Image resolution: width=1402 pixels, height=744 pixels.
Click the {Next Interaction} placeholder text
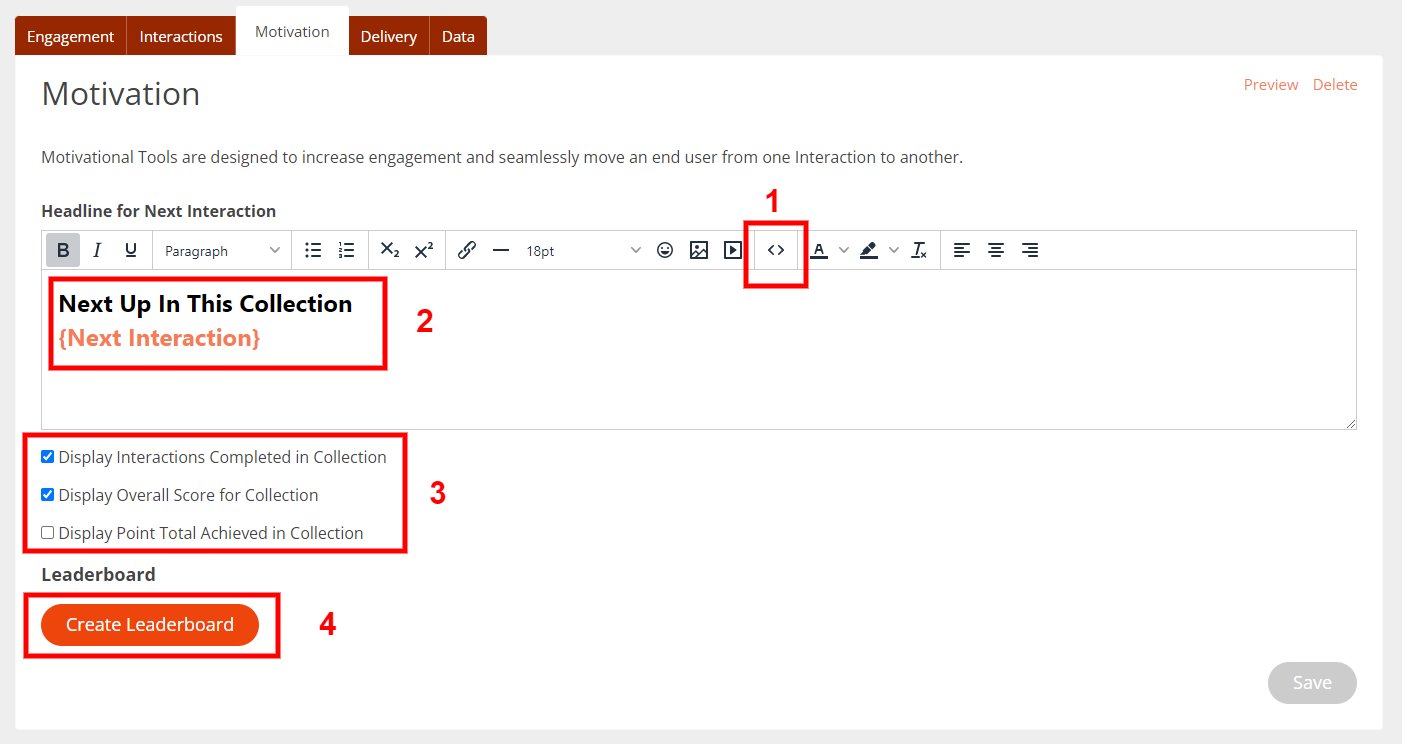[x=160, y=338]
